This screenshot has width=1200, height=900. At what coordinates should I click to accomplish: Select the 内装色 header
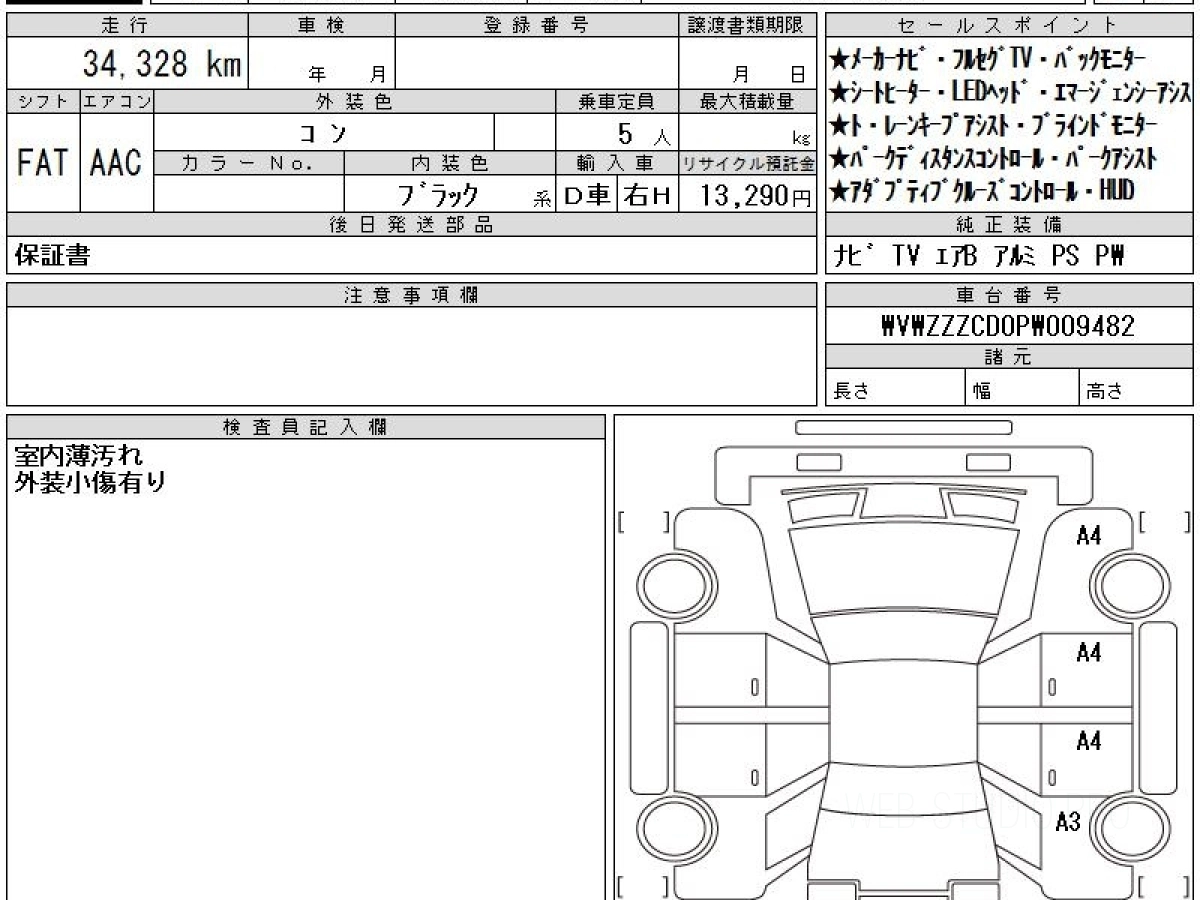click(x=450, y=163)
